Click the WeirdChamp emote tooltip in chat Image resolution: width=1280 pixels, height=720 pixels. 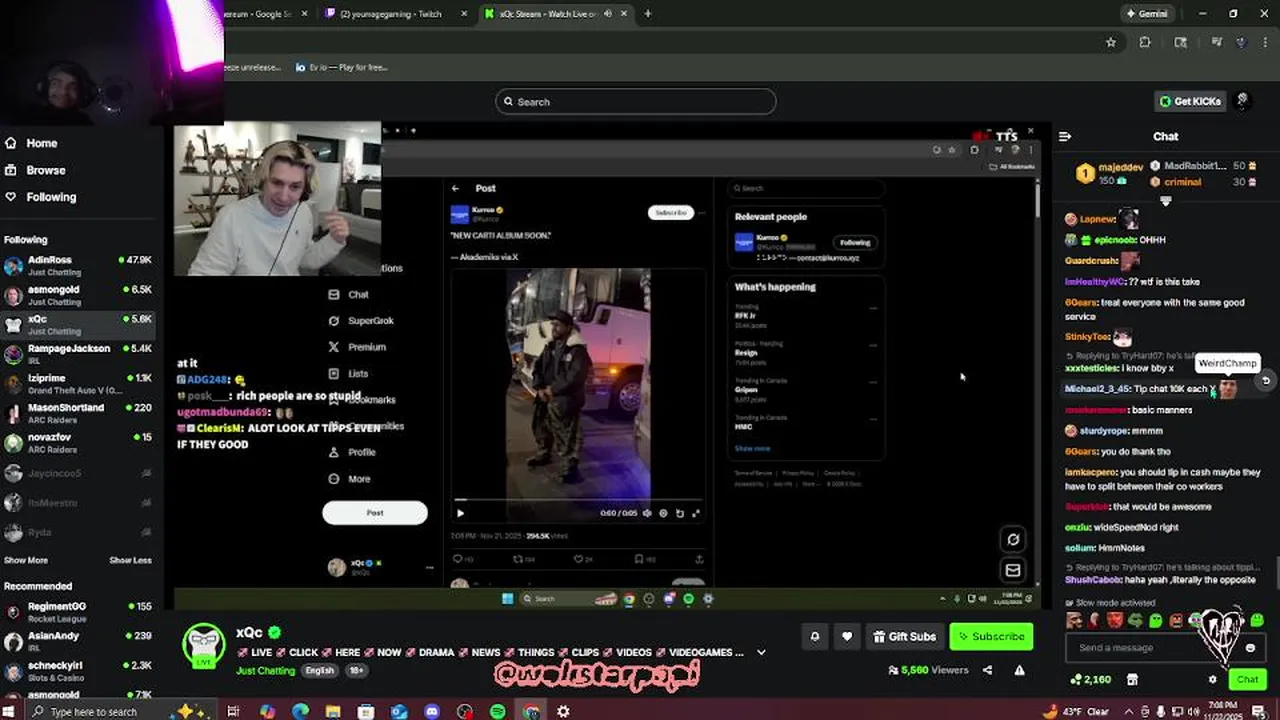click(x=1227, y=363)
